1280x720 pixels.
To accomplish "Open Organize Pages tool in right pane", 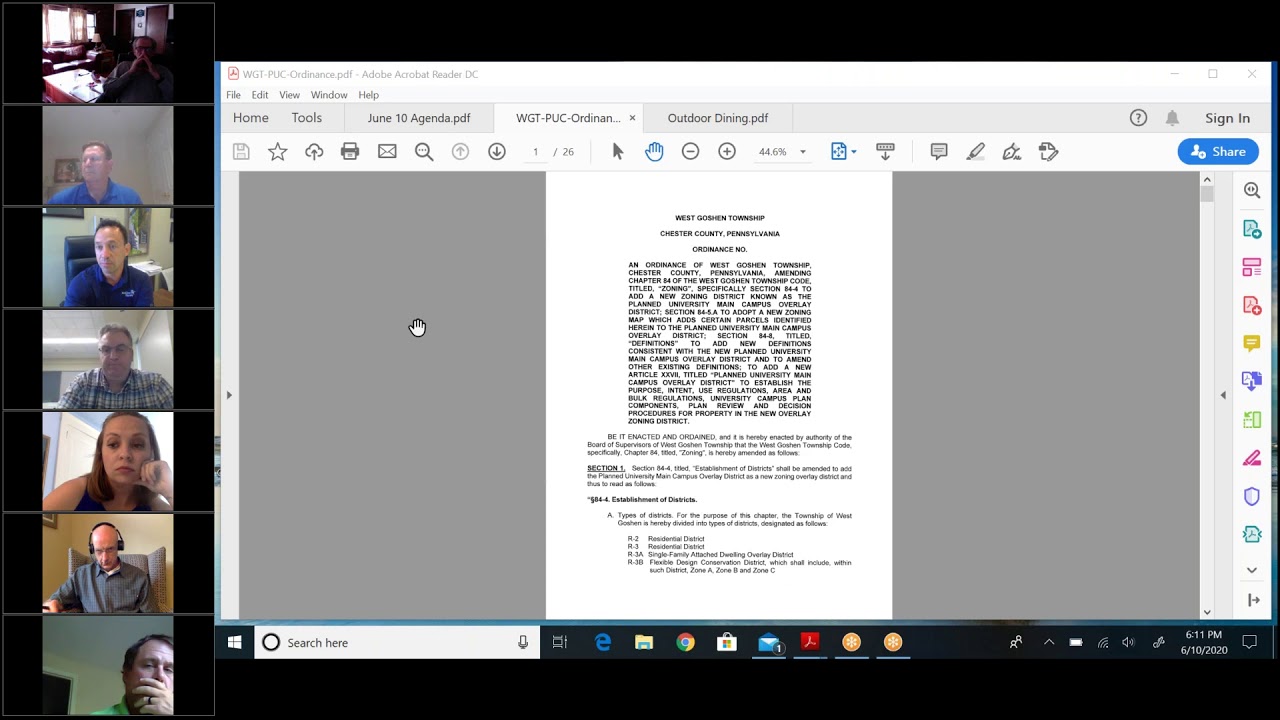I will [x=1252, y=267].
